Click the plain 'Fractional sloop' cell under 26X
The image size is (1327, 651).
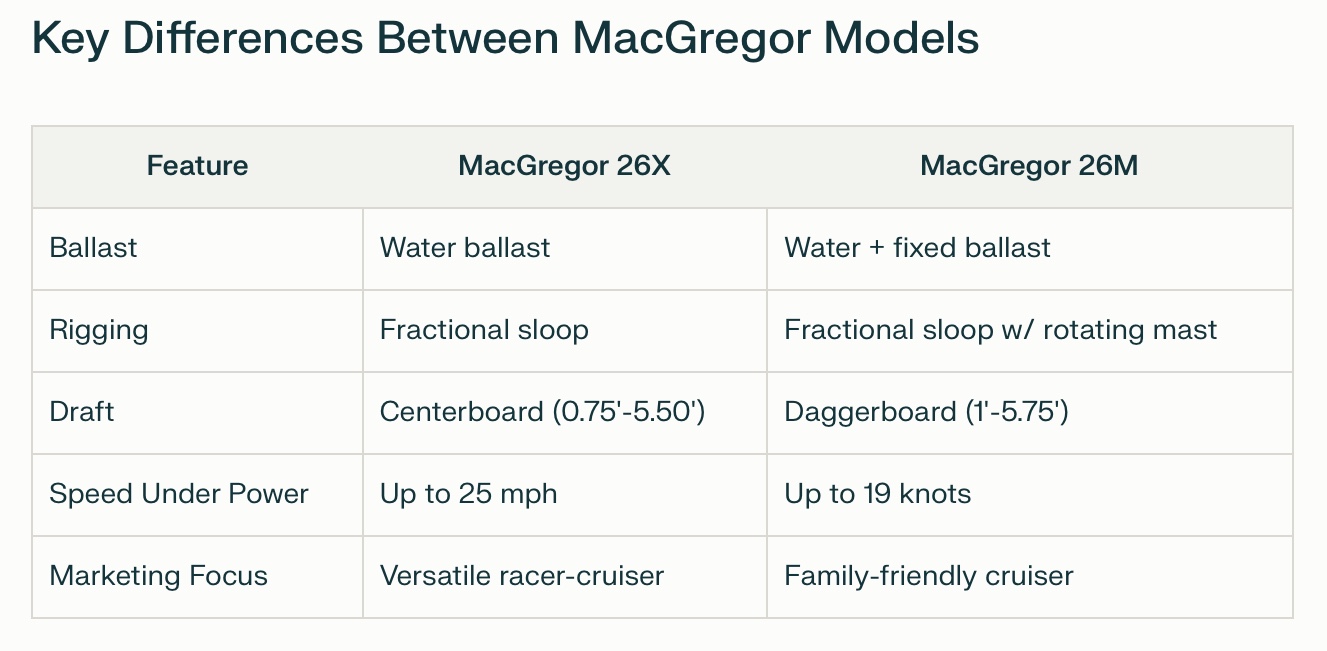point(484,330)
